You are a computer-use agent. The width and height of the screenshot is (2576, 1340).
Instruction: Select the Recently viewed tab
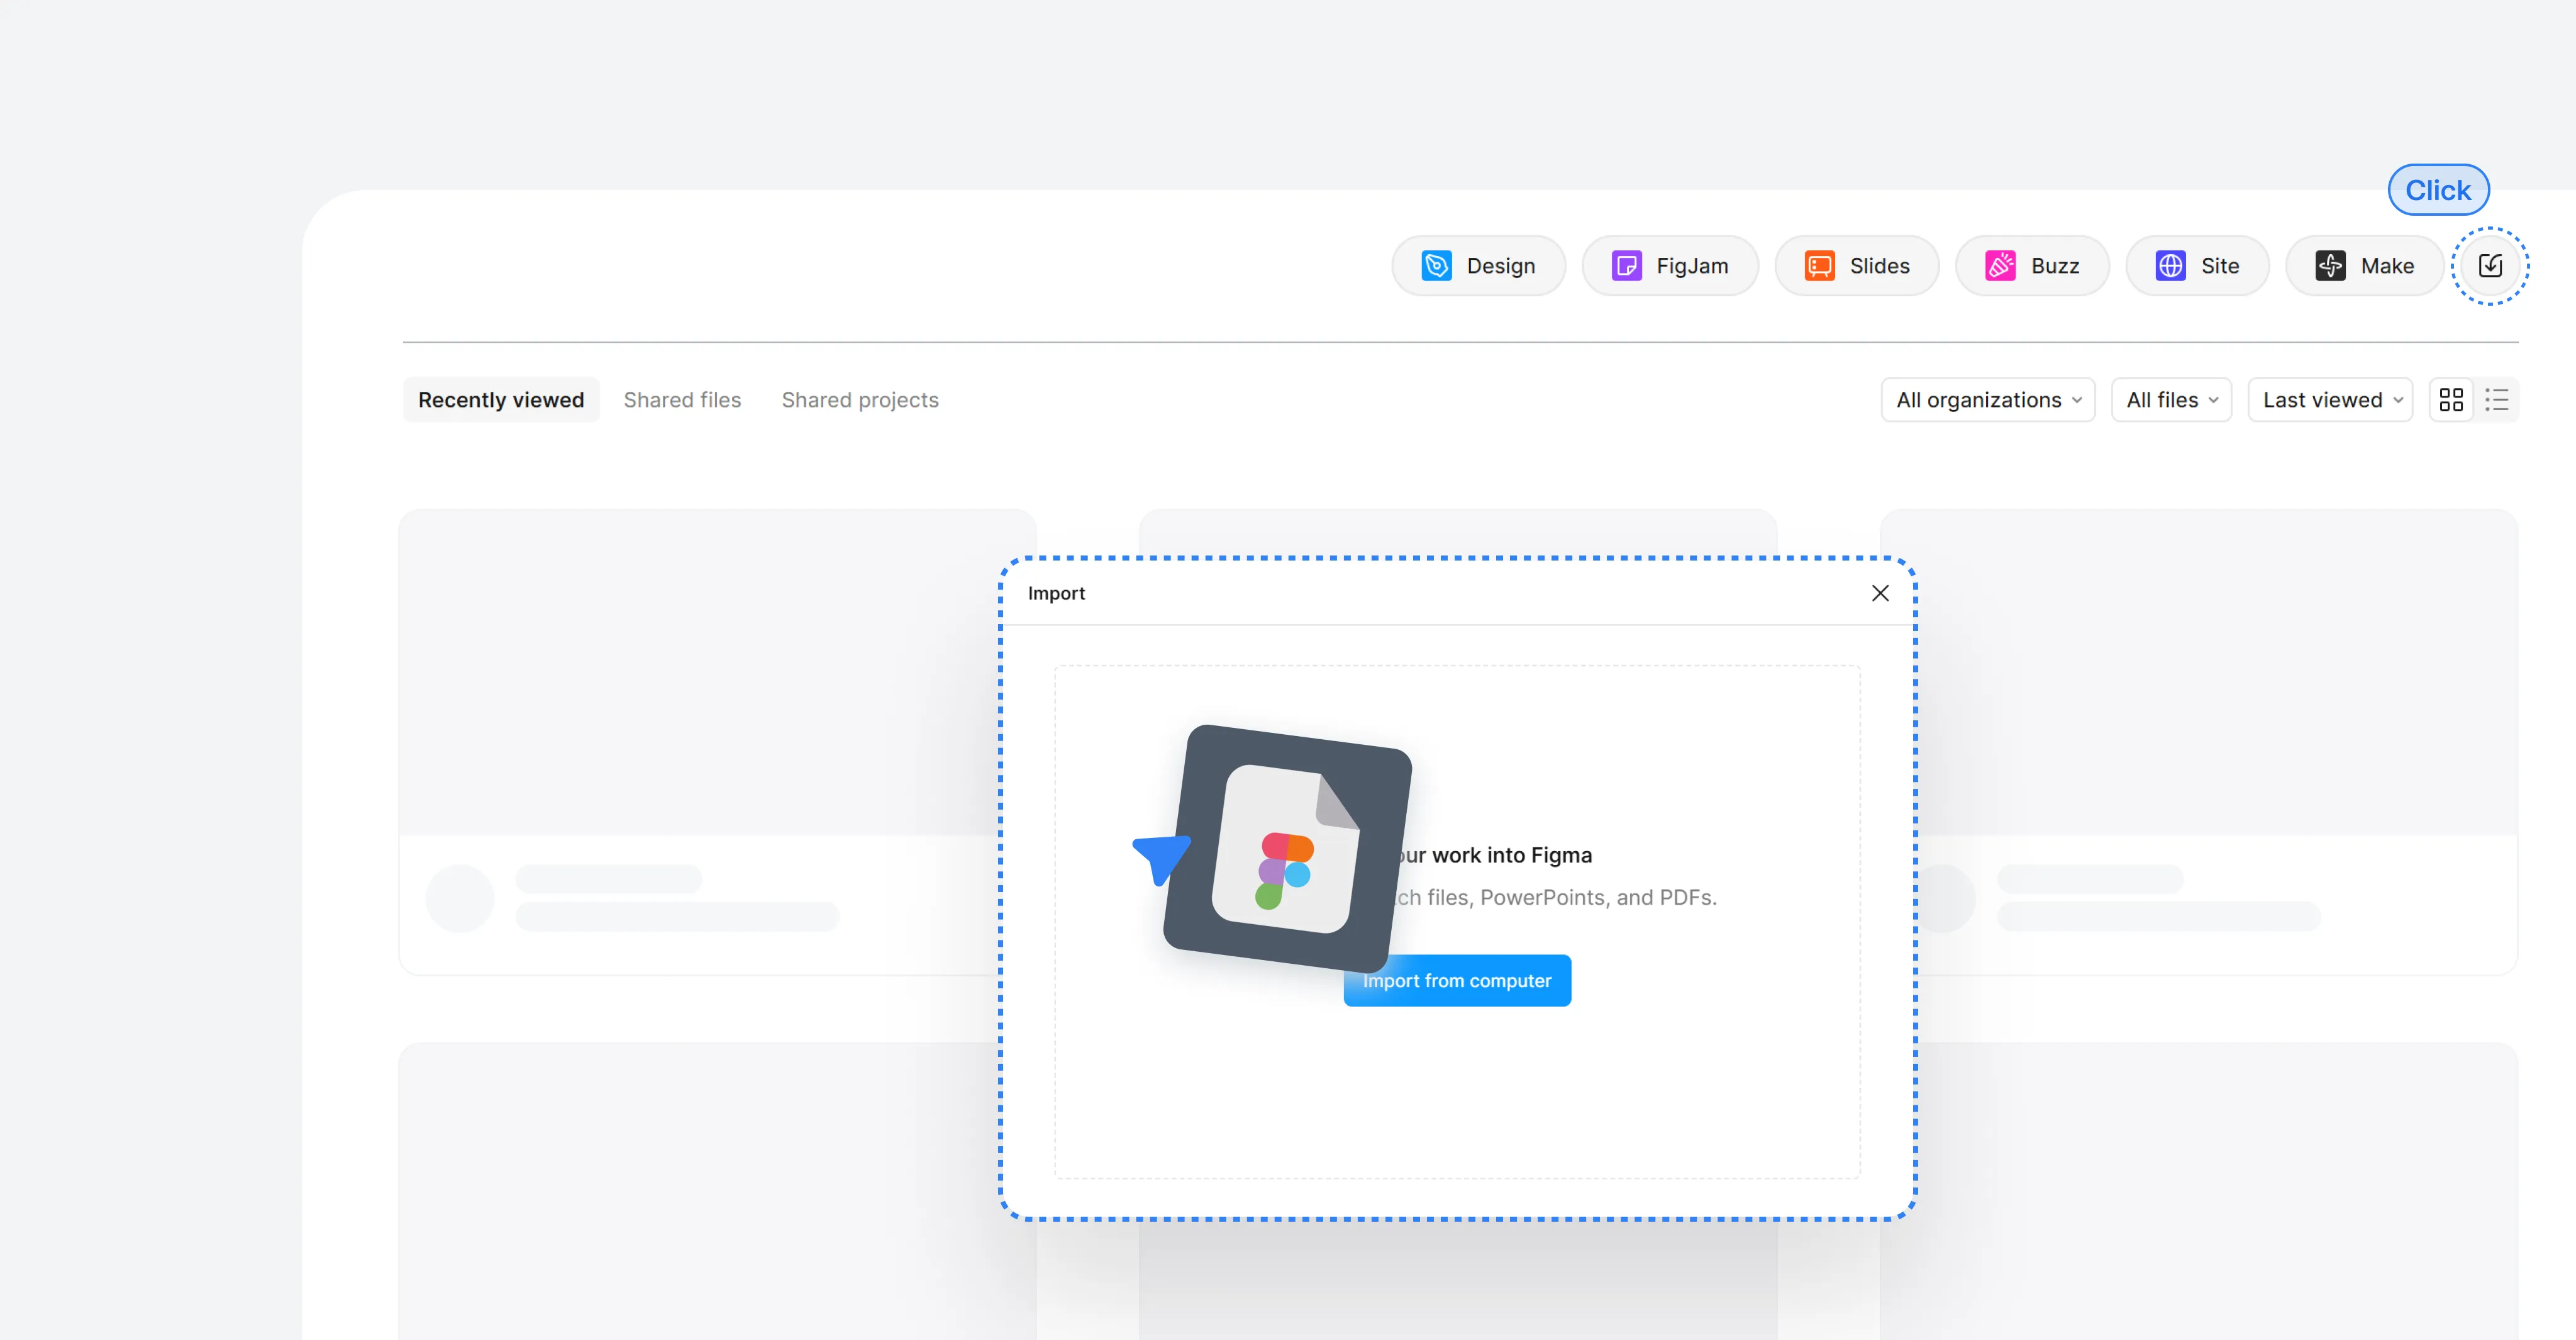[501, 400]
